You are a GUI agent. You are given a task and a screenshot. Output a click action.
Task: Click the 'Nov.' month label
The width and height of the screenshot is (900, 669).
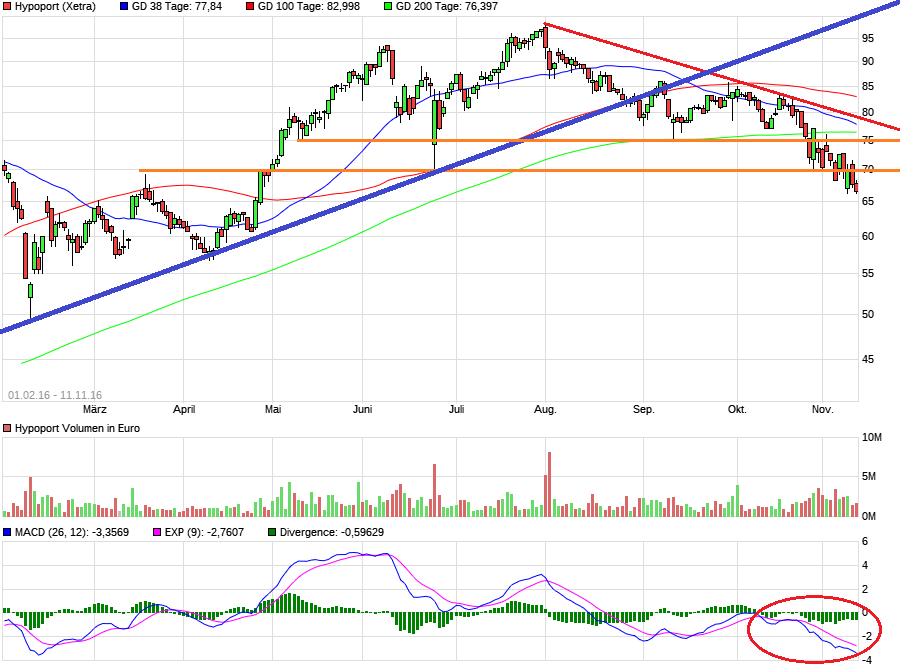823,410
